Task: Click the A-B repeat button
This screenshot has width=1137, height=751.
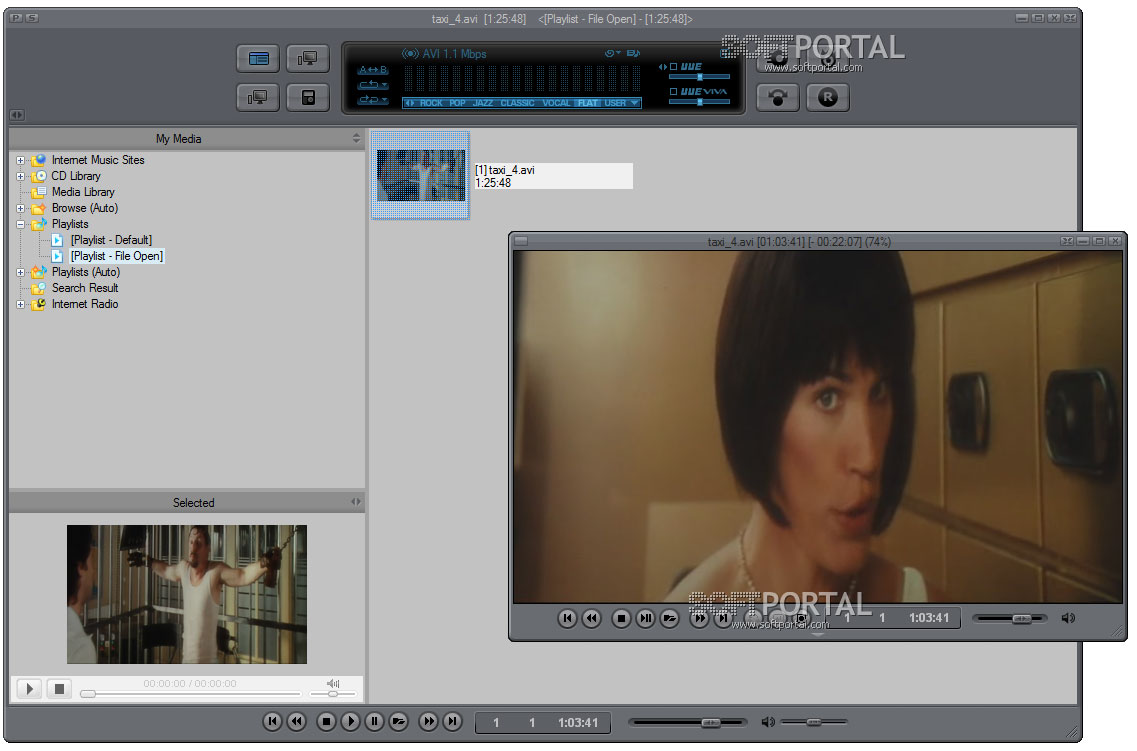Action: (373, 70)
